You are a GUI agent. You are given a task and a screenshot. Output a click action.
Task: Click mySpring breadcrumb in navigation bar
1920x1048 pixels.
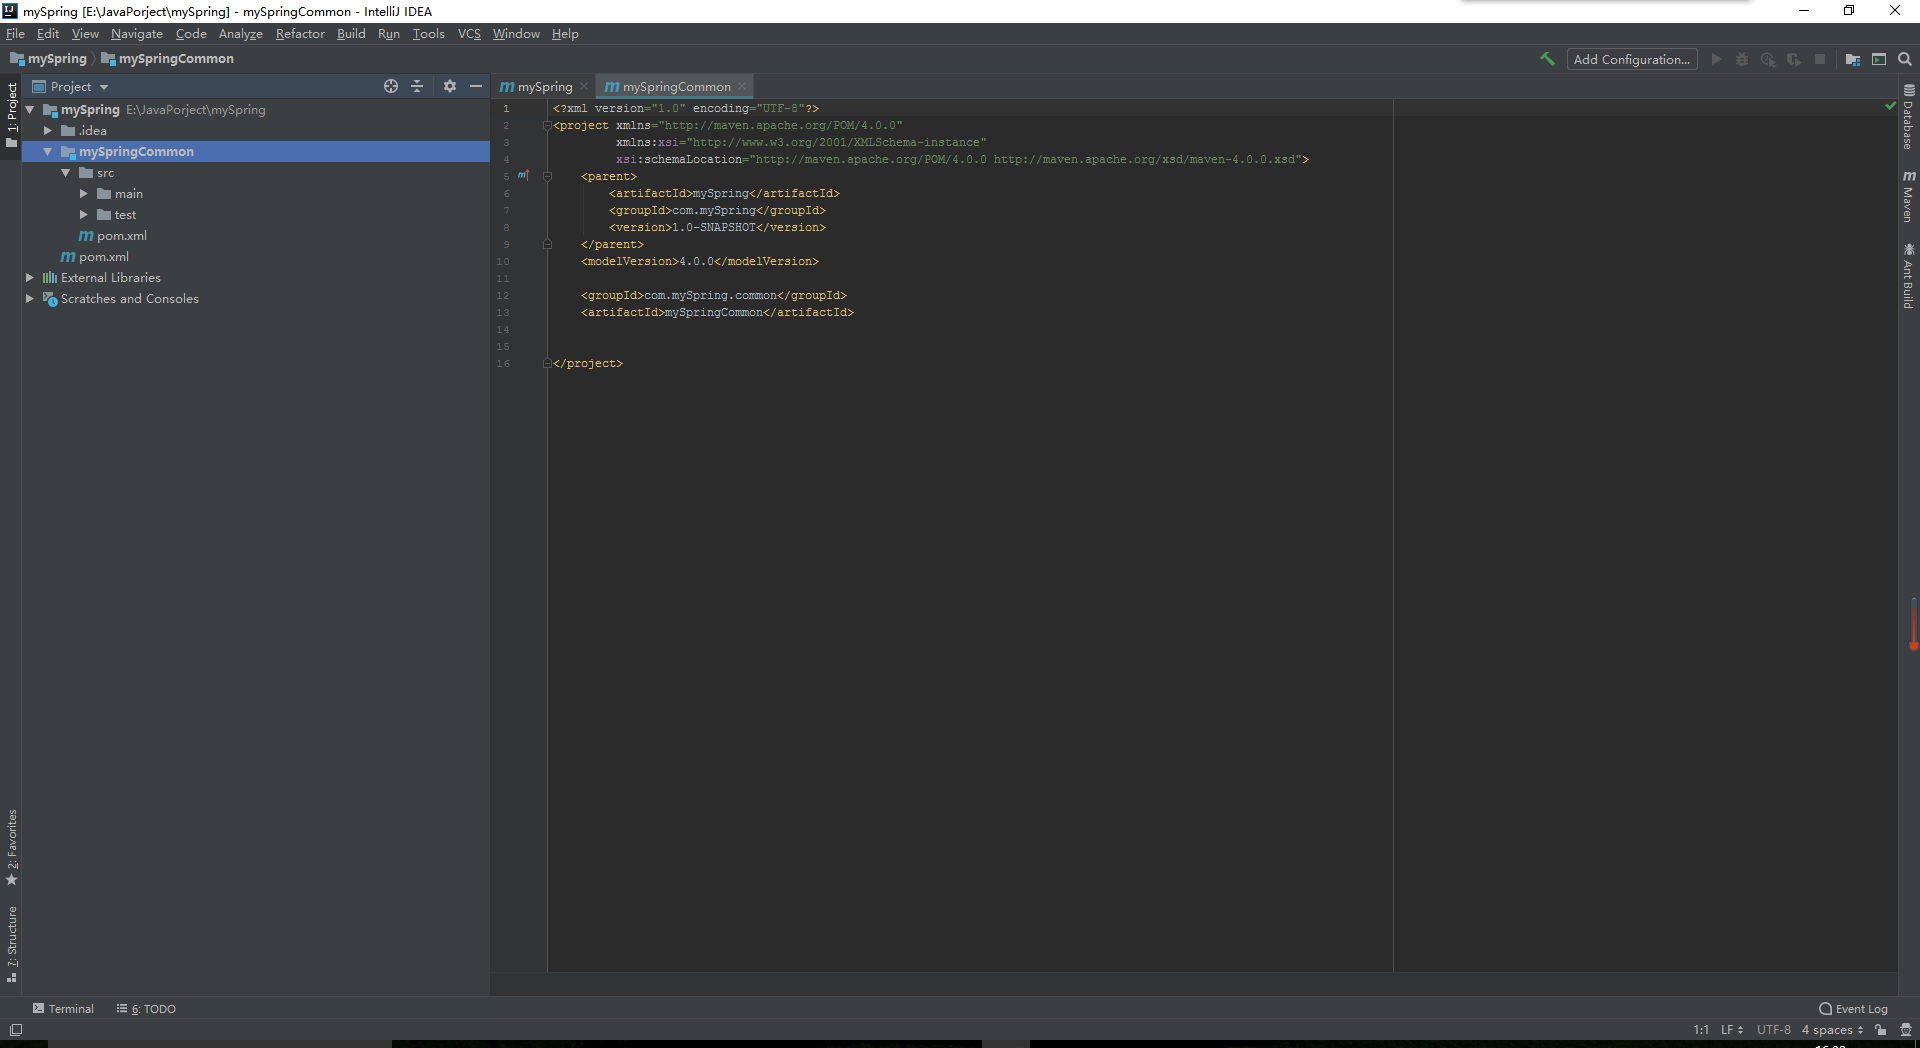[48, 58]
